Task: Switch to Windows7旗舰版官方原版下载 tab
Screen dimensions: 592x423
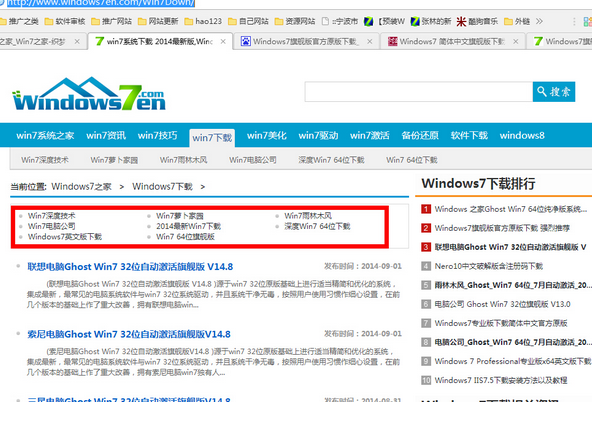Action: click(306, 41)
